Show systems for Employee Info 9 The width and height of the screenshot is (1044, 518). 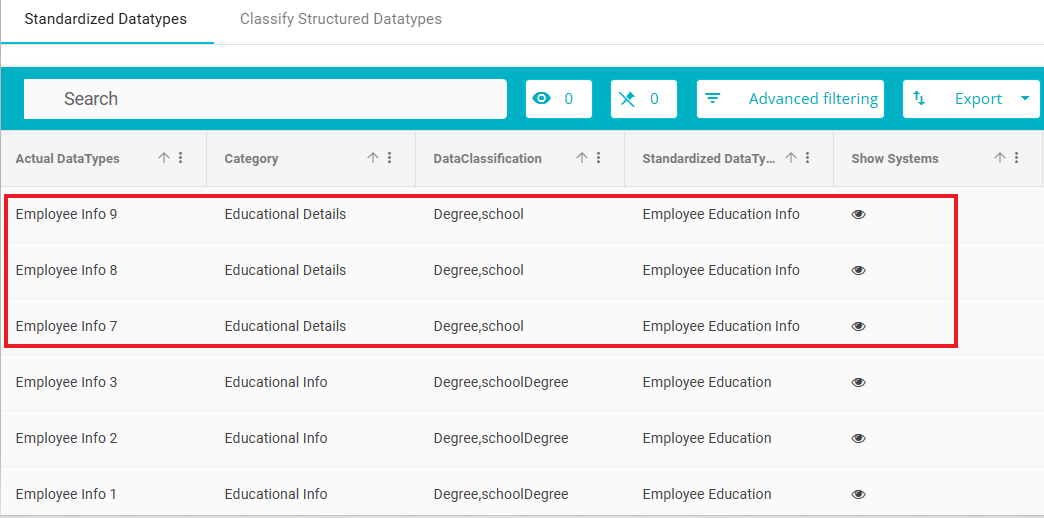(x=859, y=214)
